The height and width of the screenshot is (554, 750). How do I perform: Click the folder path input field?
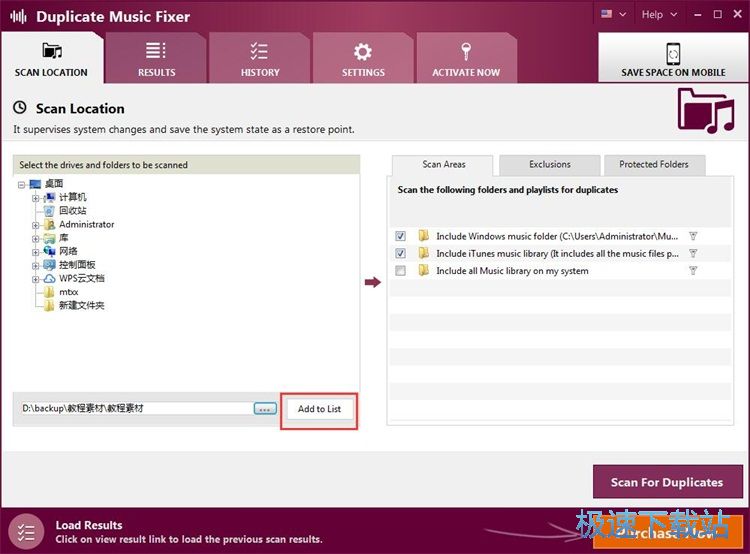[136, 408]
